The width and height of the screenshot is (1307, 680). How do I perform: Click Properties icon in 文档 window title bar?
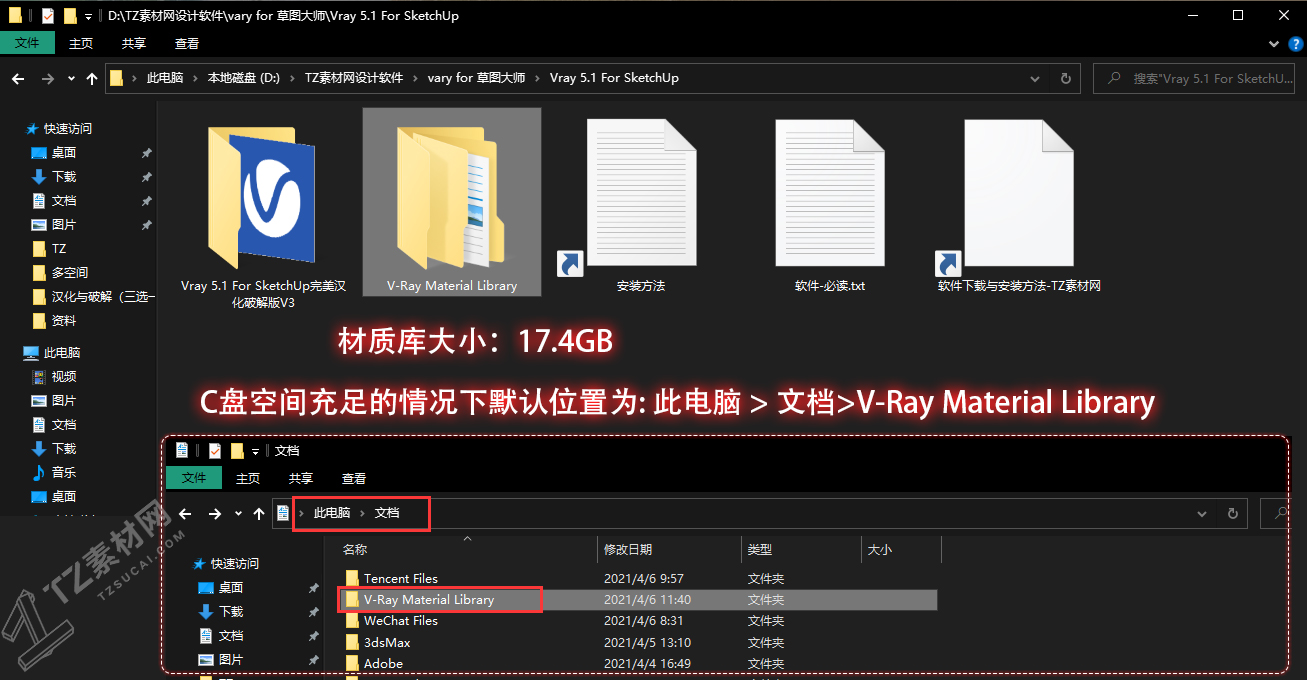tap(215, 451)
